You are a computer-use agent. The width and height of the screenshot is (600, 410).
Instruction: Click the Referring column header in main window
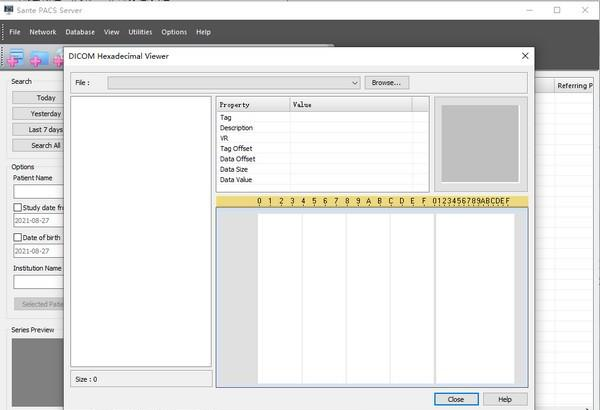click(x=575, y=86)
